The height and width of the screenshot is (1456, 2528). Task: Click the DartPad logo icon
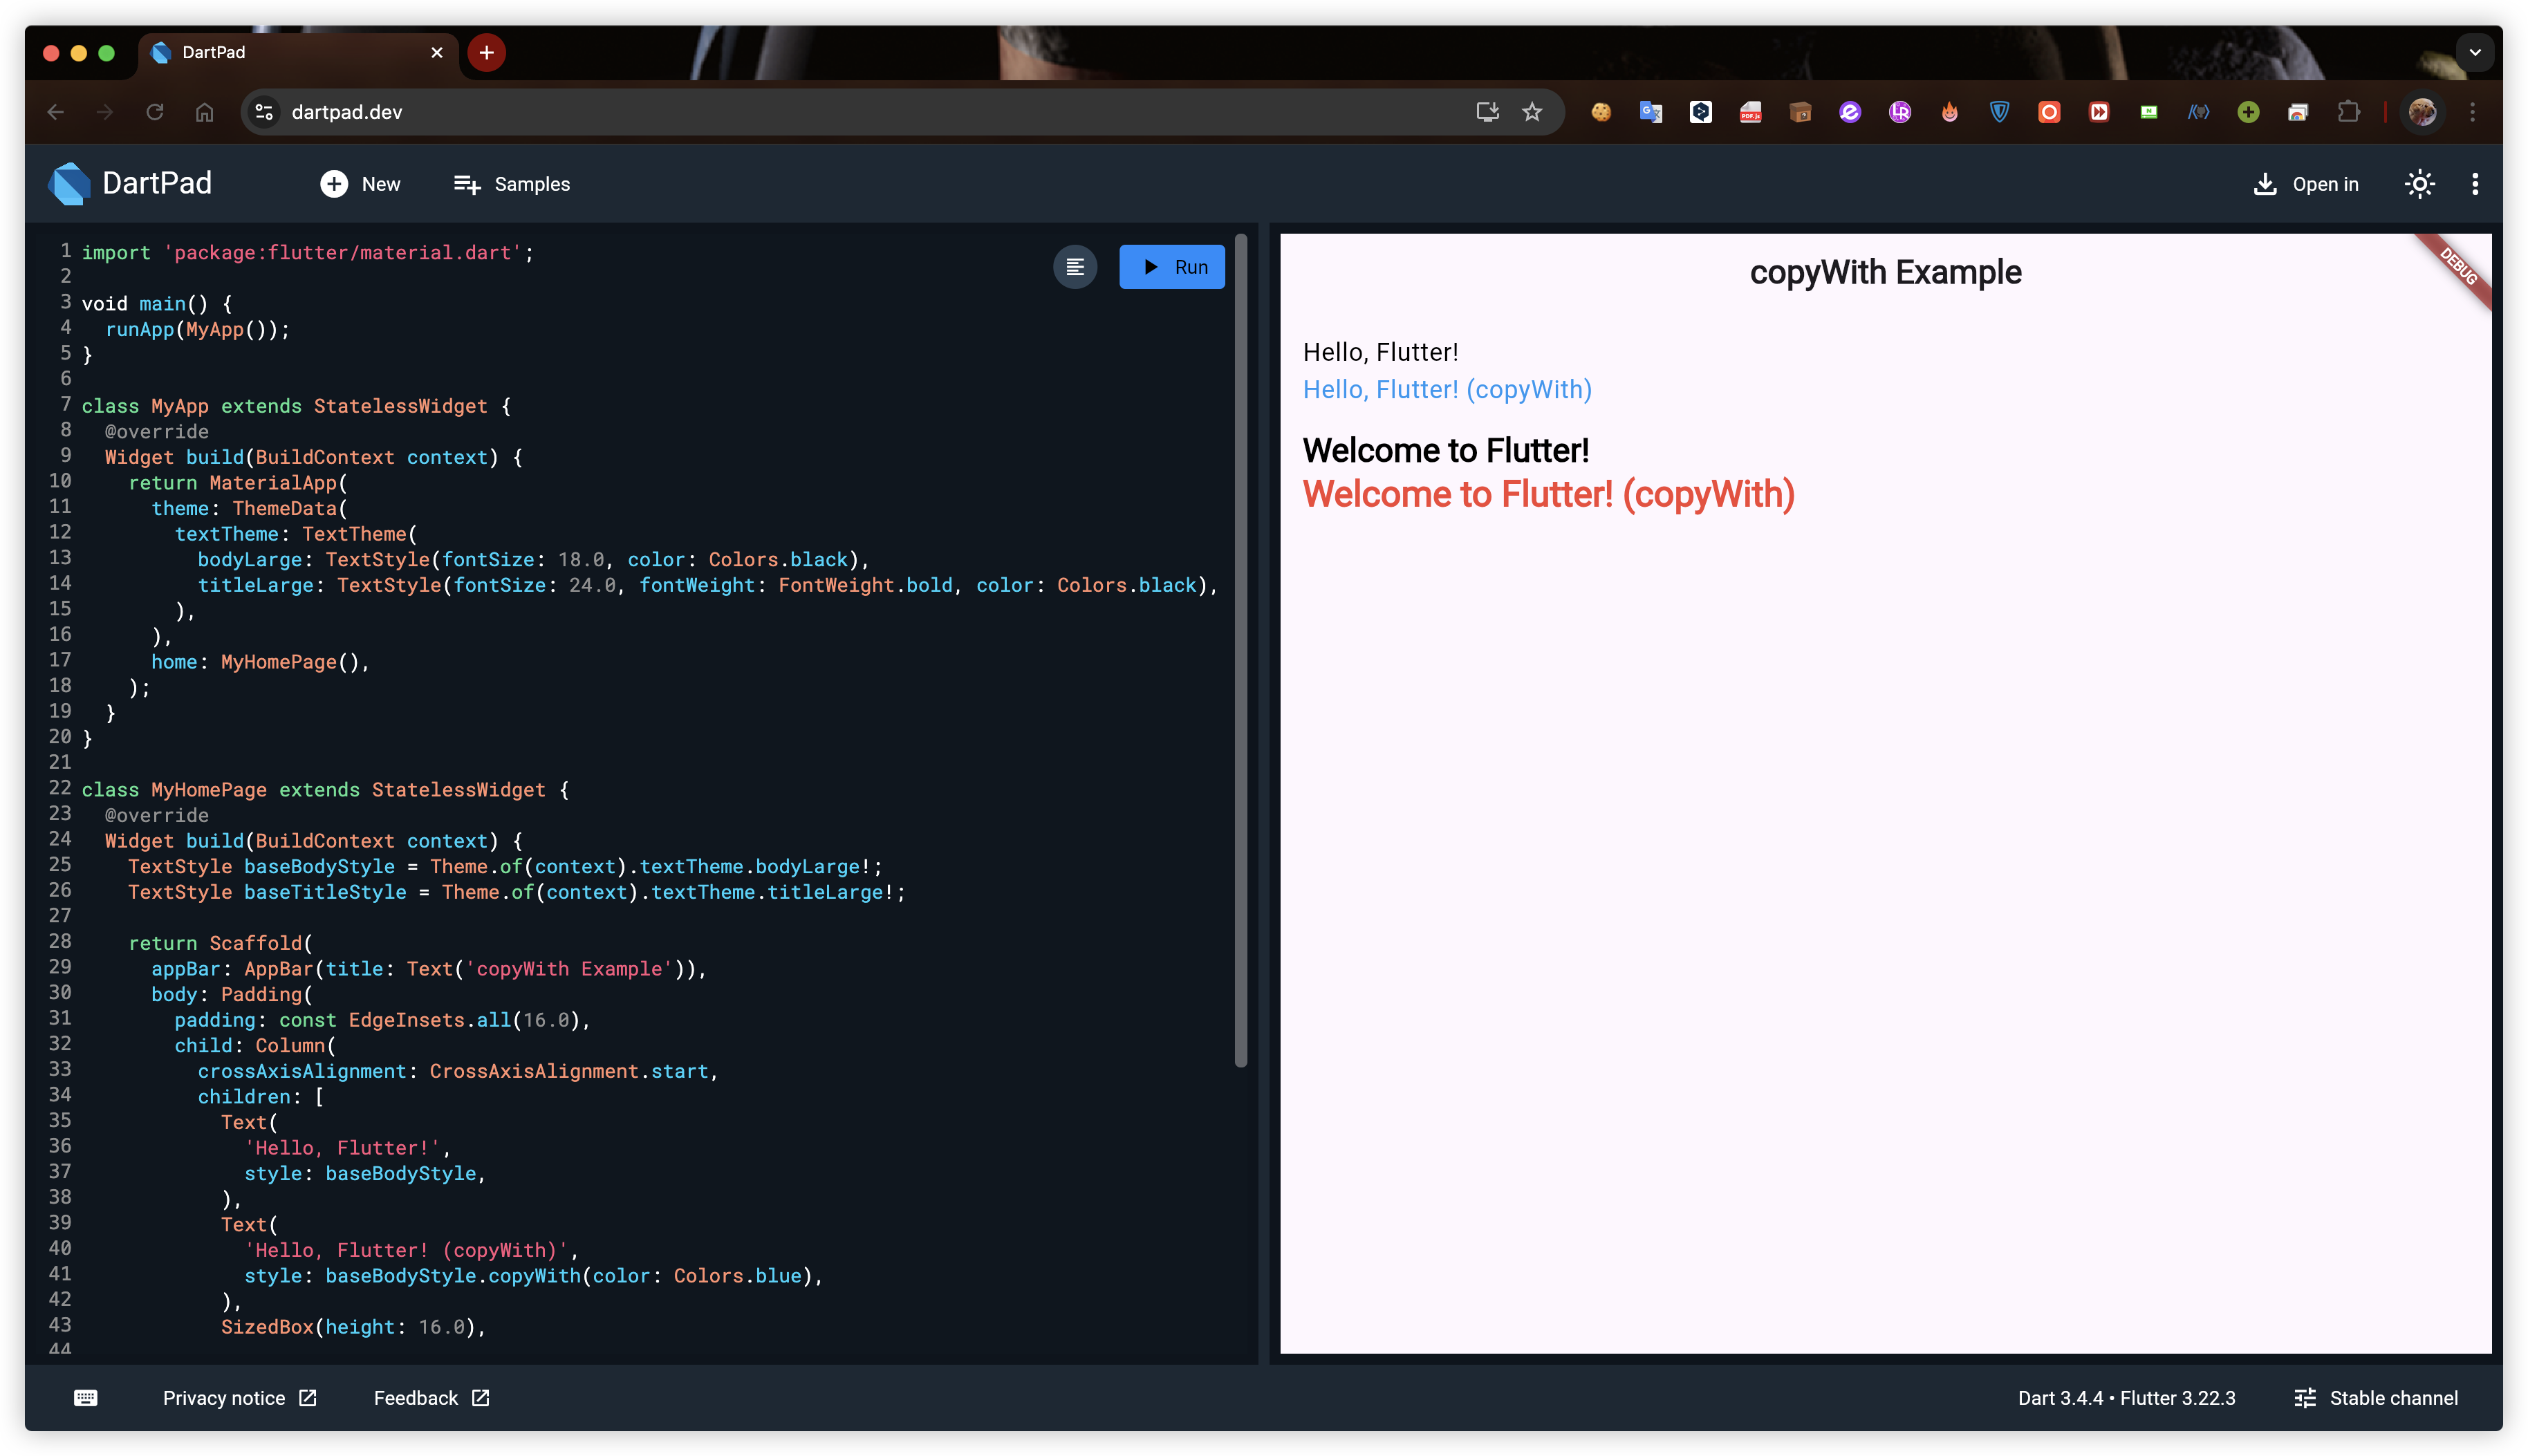point(70,184)
